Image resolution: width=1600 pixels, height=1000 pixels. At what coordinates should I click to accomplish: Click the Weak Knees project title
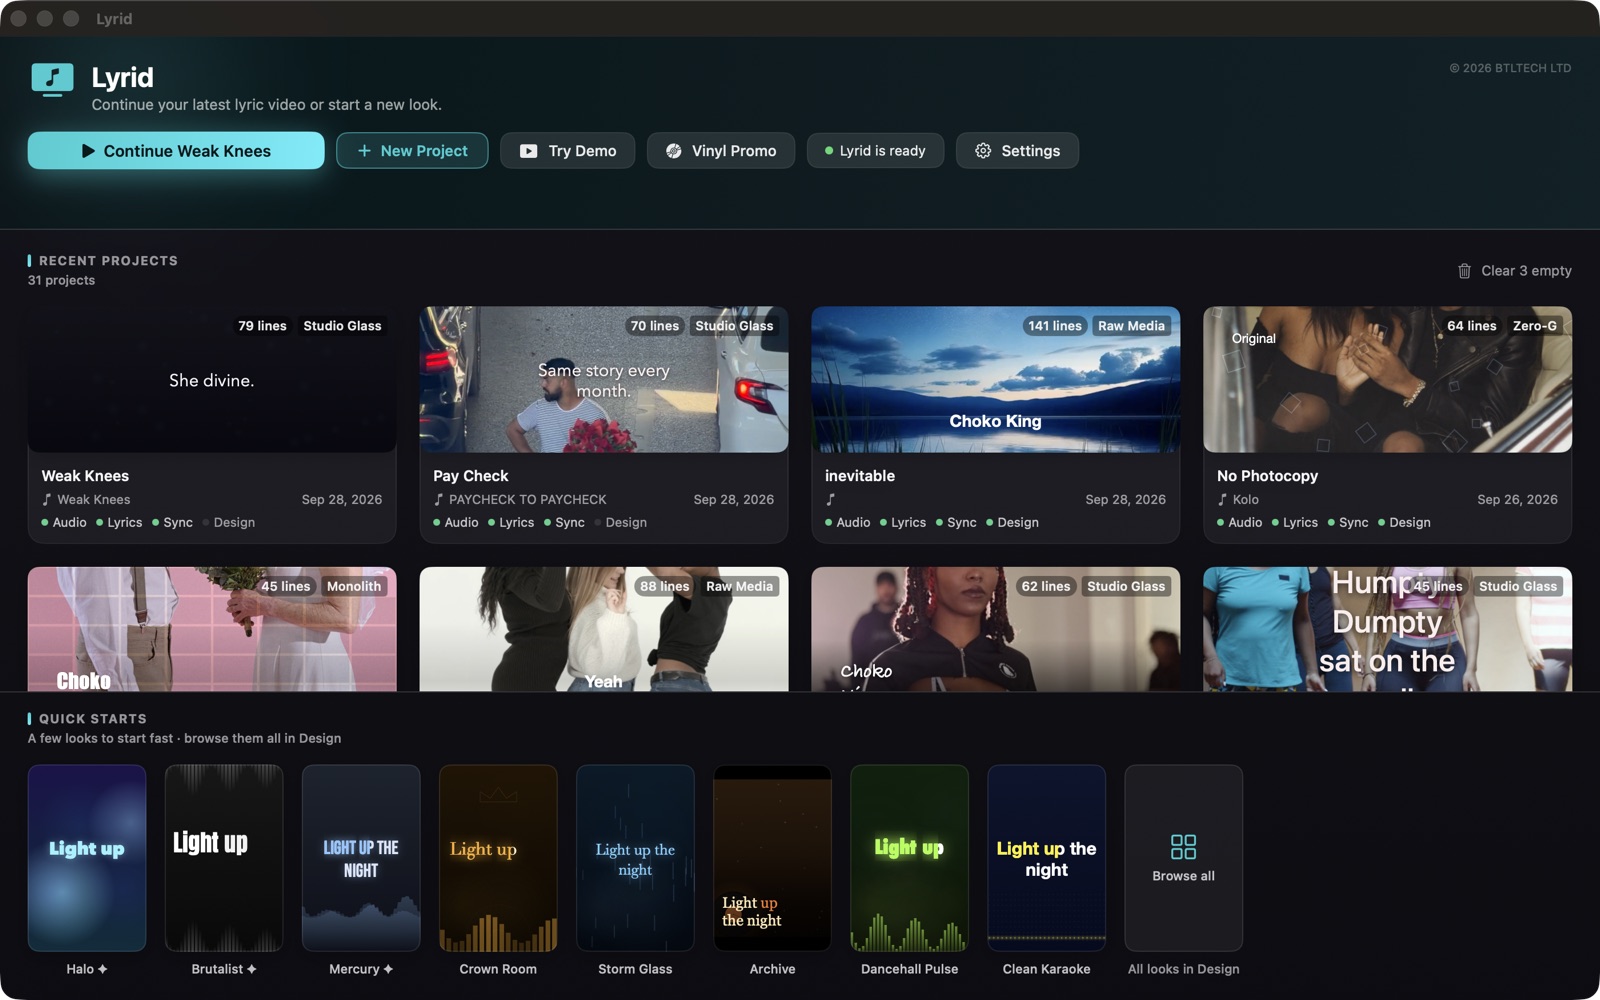tap(85, 476)
